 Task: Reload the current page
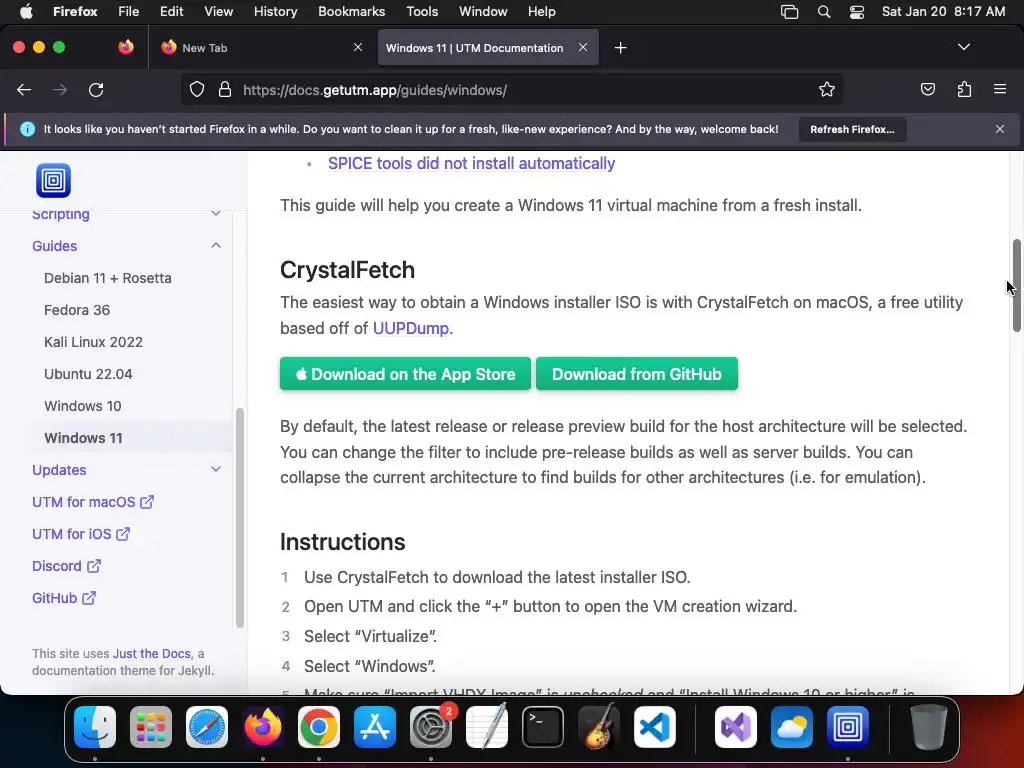(96, 89)
